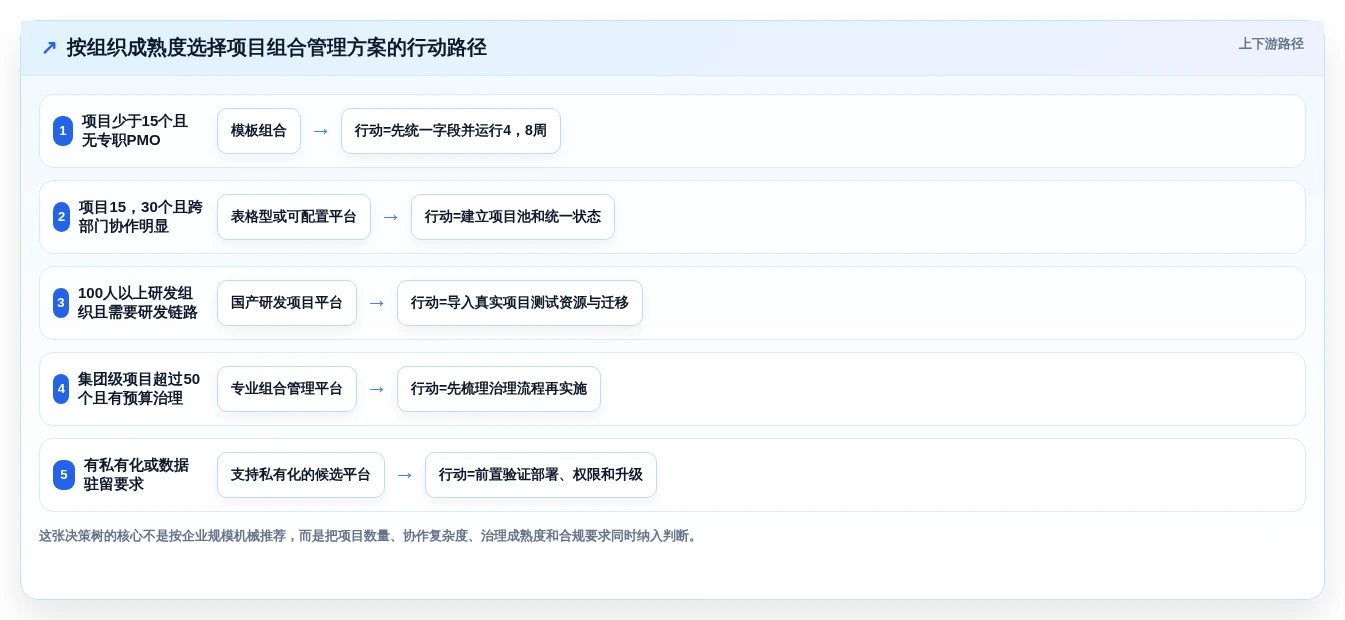Click the arrow after 支持私有化的候选平台
The height and width of the screenshot is (620, 1345).
(x=405, y=475)
